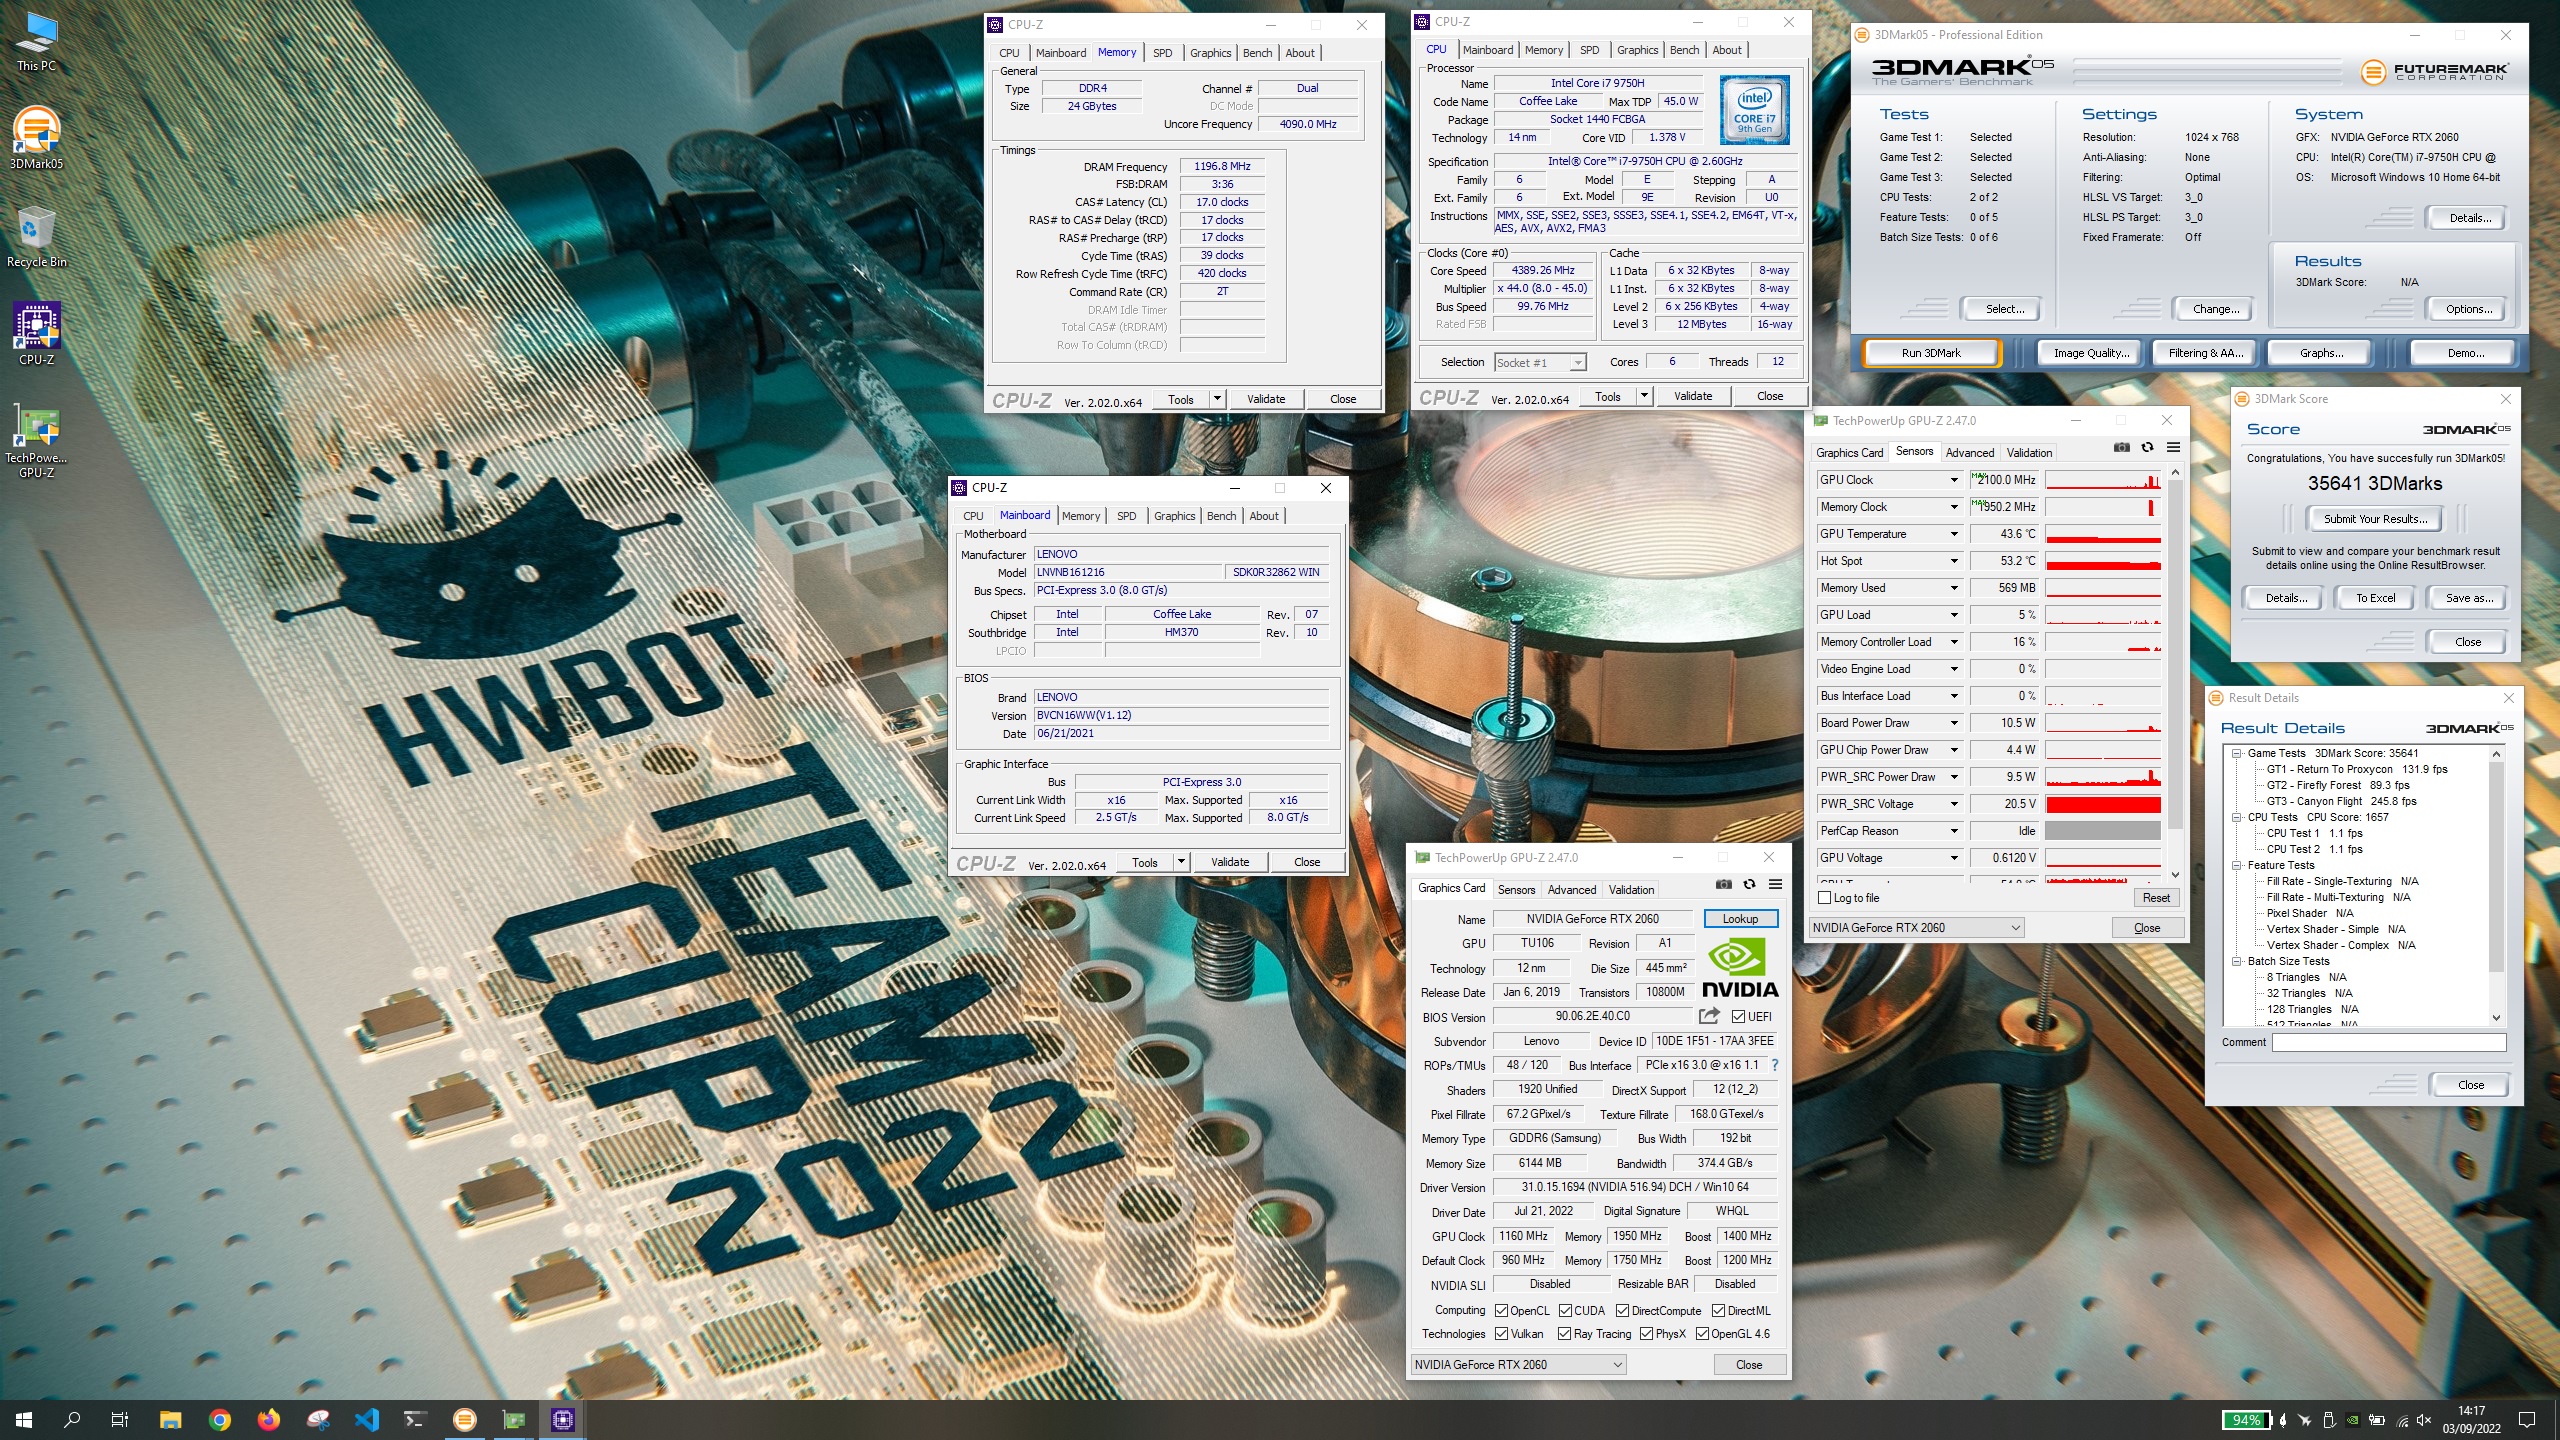Open the Recycle Bin

[x=37, y=237]
